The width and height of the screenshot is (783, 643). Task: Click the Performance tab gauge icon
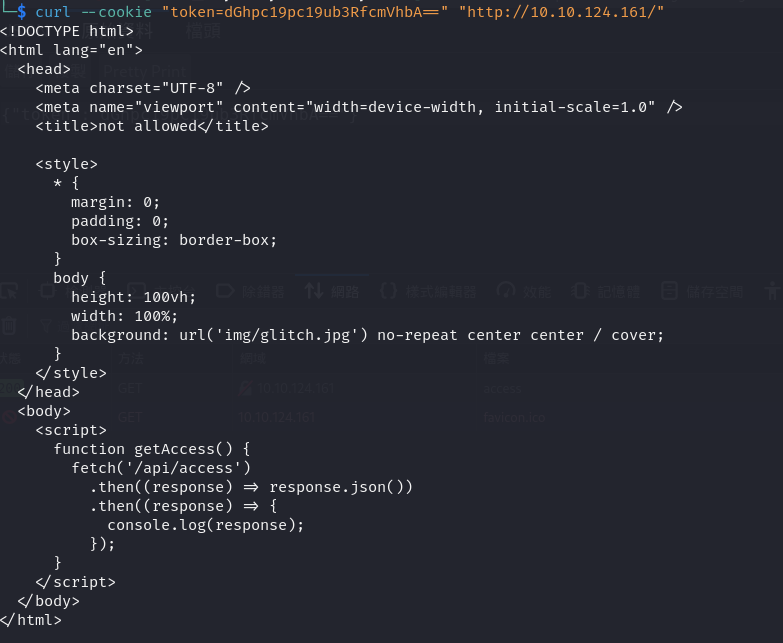pos(506,292)
